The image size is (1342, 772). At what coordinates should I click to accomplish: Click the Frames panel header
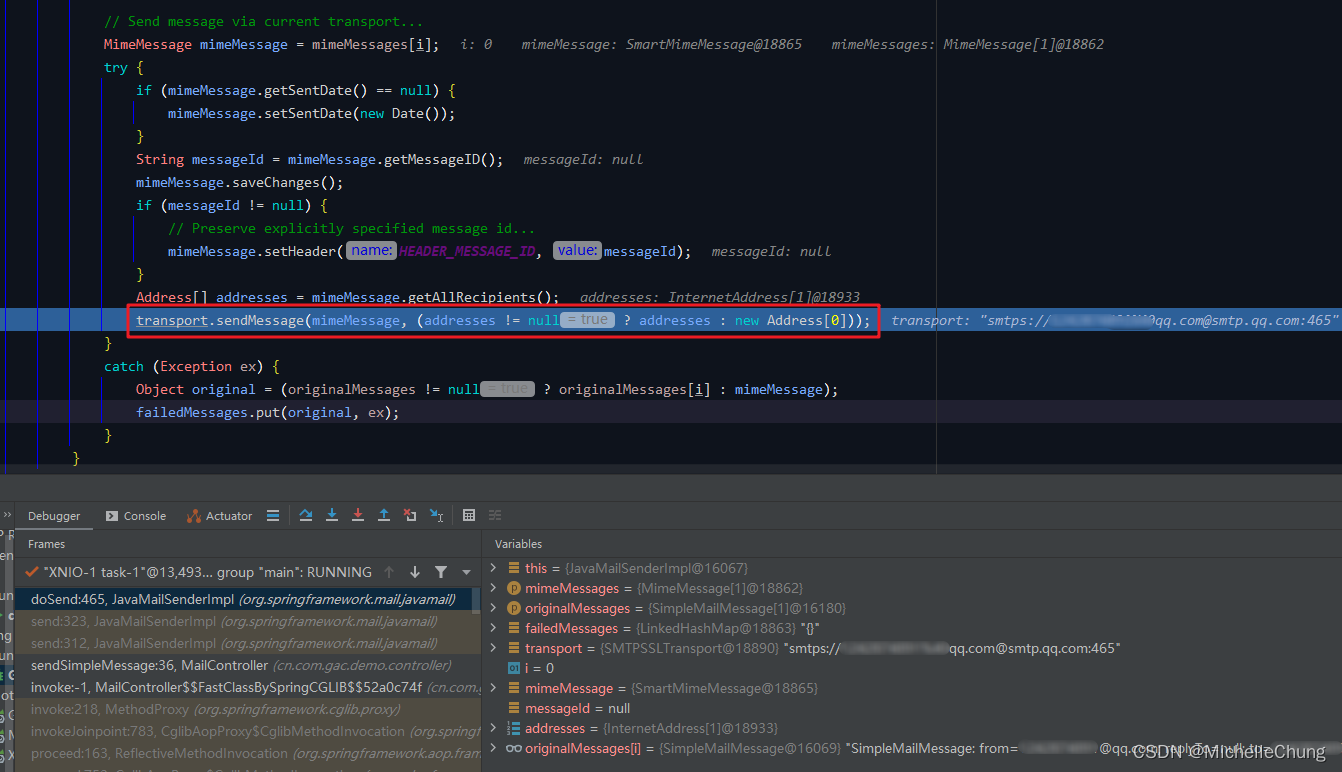coord(46,544)
